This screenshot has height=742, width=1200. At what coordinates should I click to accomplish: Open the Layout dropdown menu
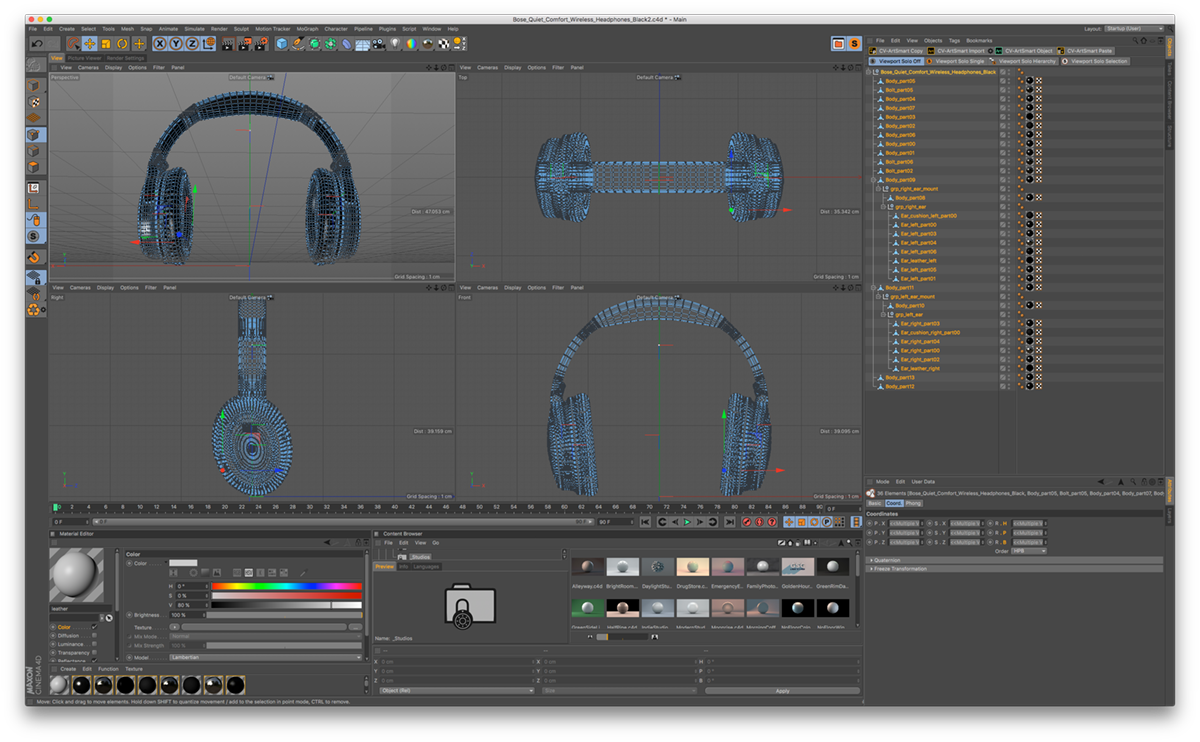pos(1133,29)
